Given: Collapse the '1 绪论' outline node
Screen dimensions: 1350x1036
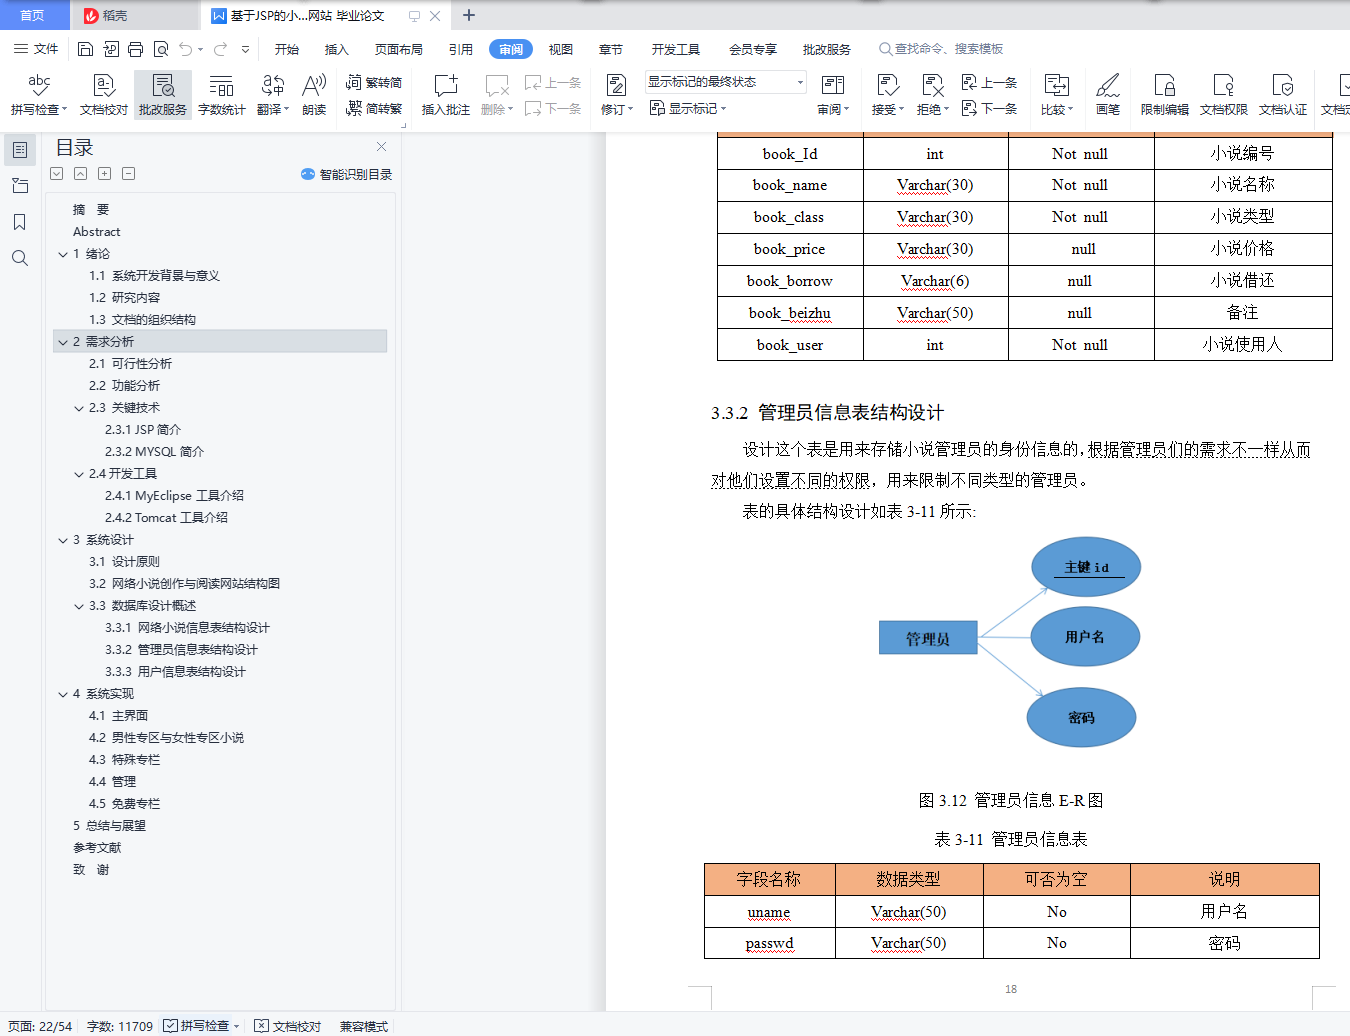Looking at the screenshot, I should point(63,254).
